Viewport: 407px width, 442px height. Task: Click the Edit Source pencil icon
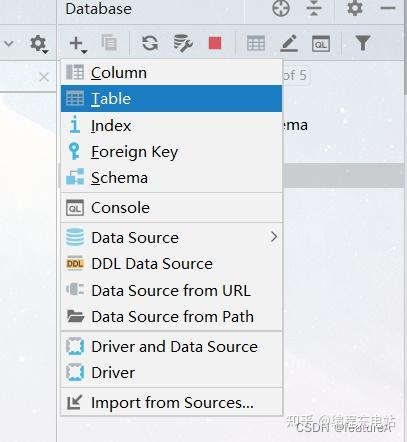[289, 43]
